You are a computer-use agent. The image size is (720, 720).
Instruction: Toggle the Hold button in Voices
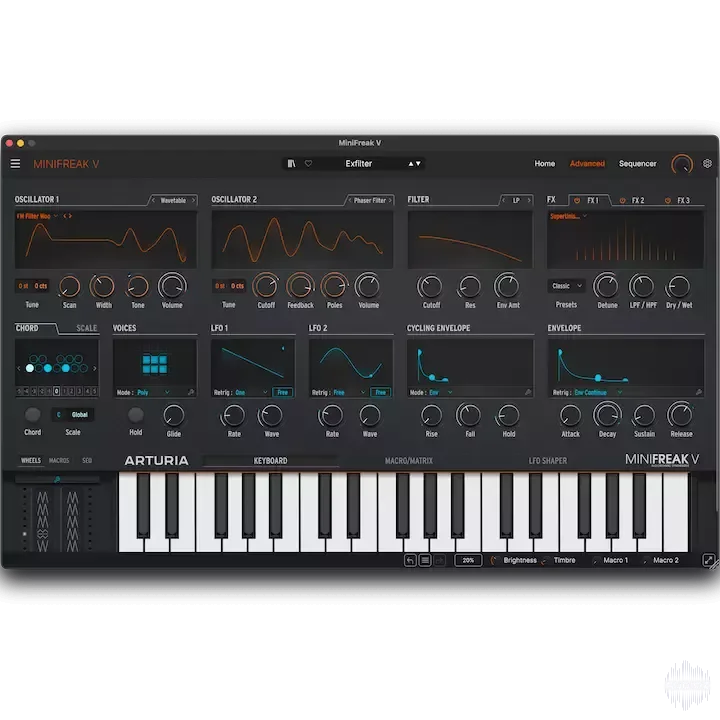coord(135,415)
